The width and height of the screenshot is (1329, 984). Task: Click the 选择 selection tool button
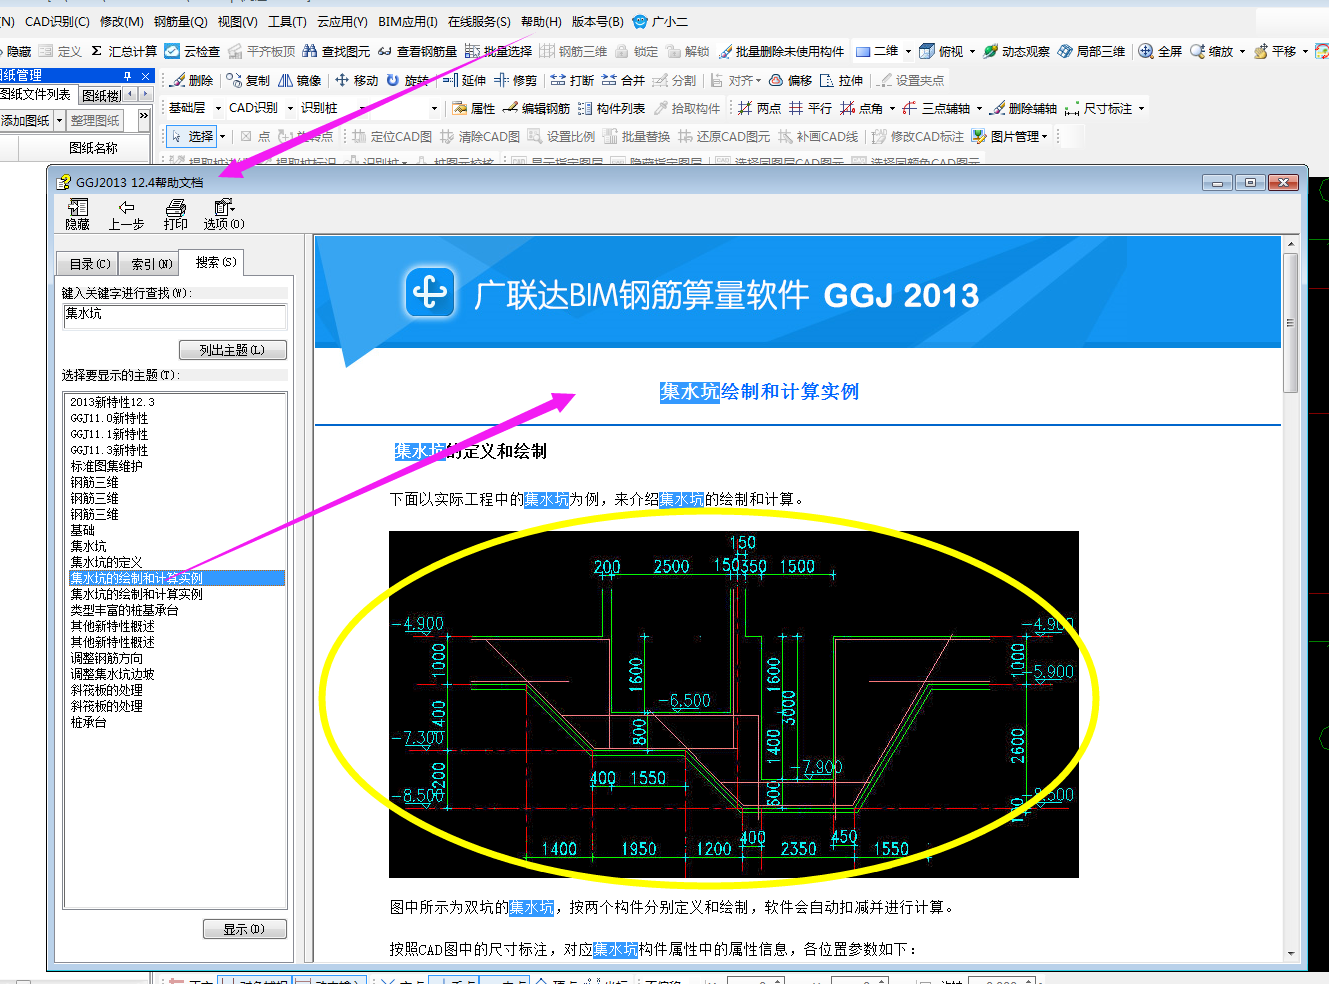click(193, 136)
